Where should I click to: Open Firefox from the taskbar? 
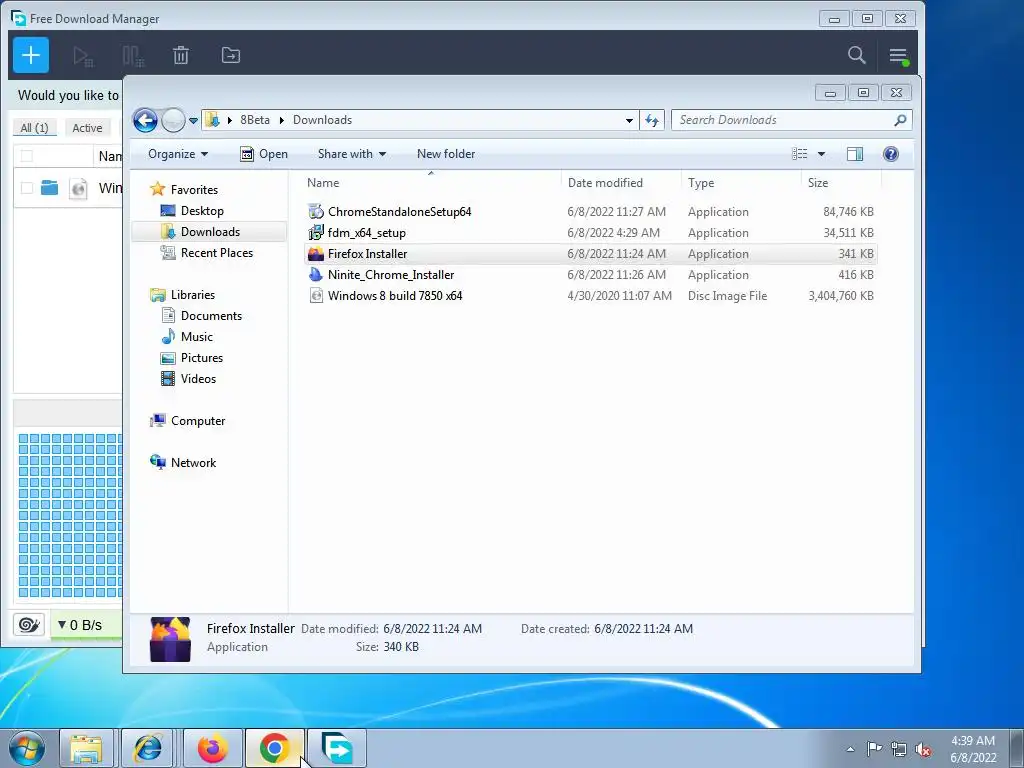(212, 748)
